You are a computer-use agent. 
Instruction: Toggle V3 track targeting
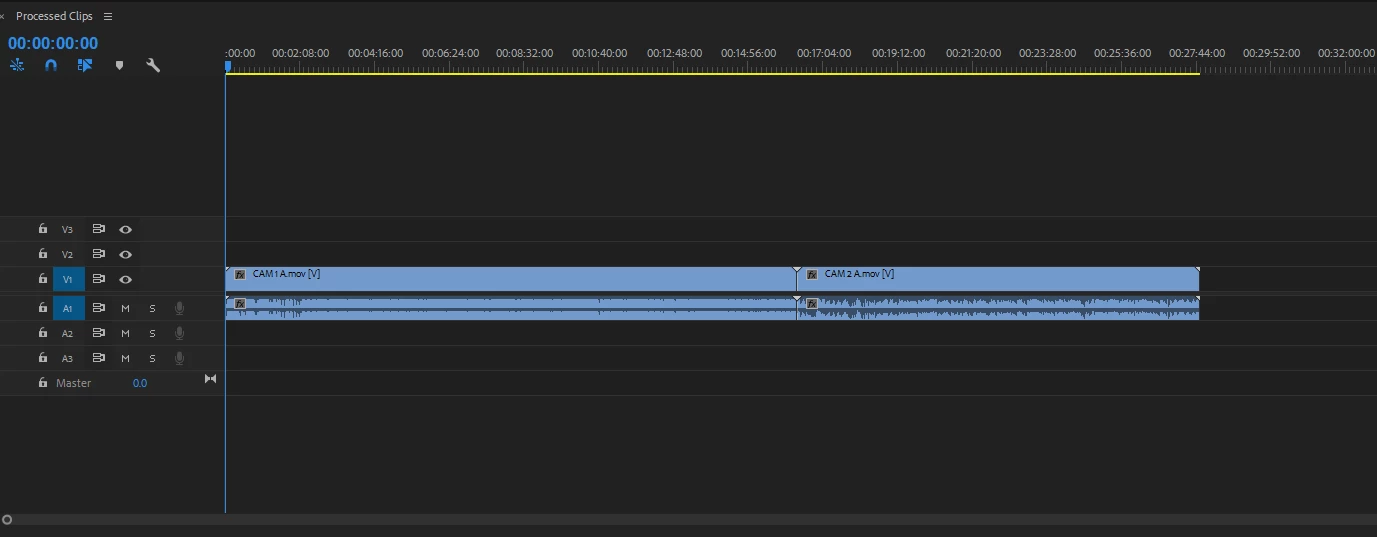coord(68,229)
